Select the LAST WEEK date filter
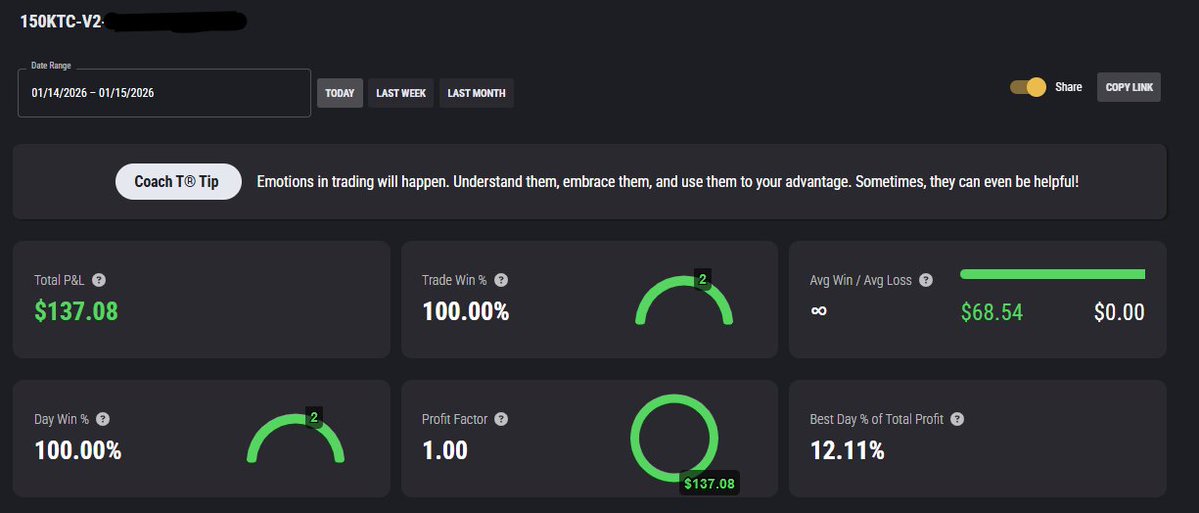 point(401,93)
